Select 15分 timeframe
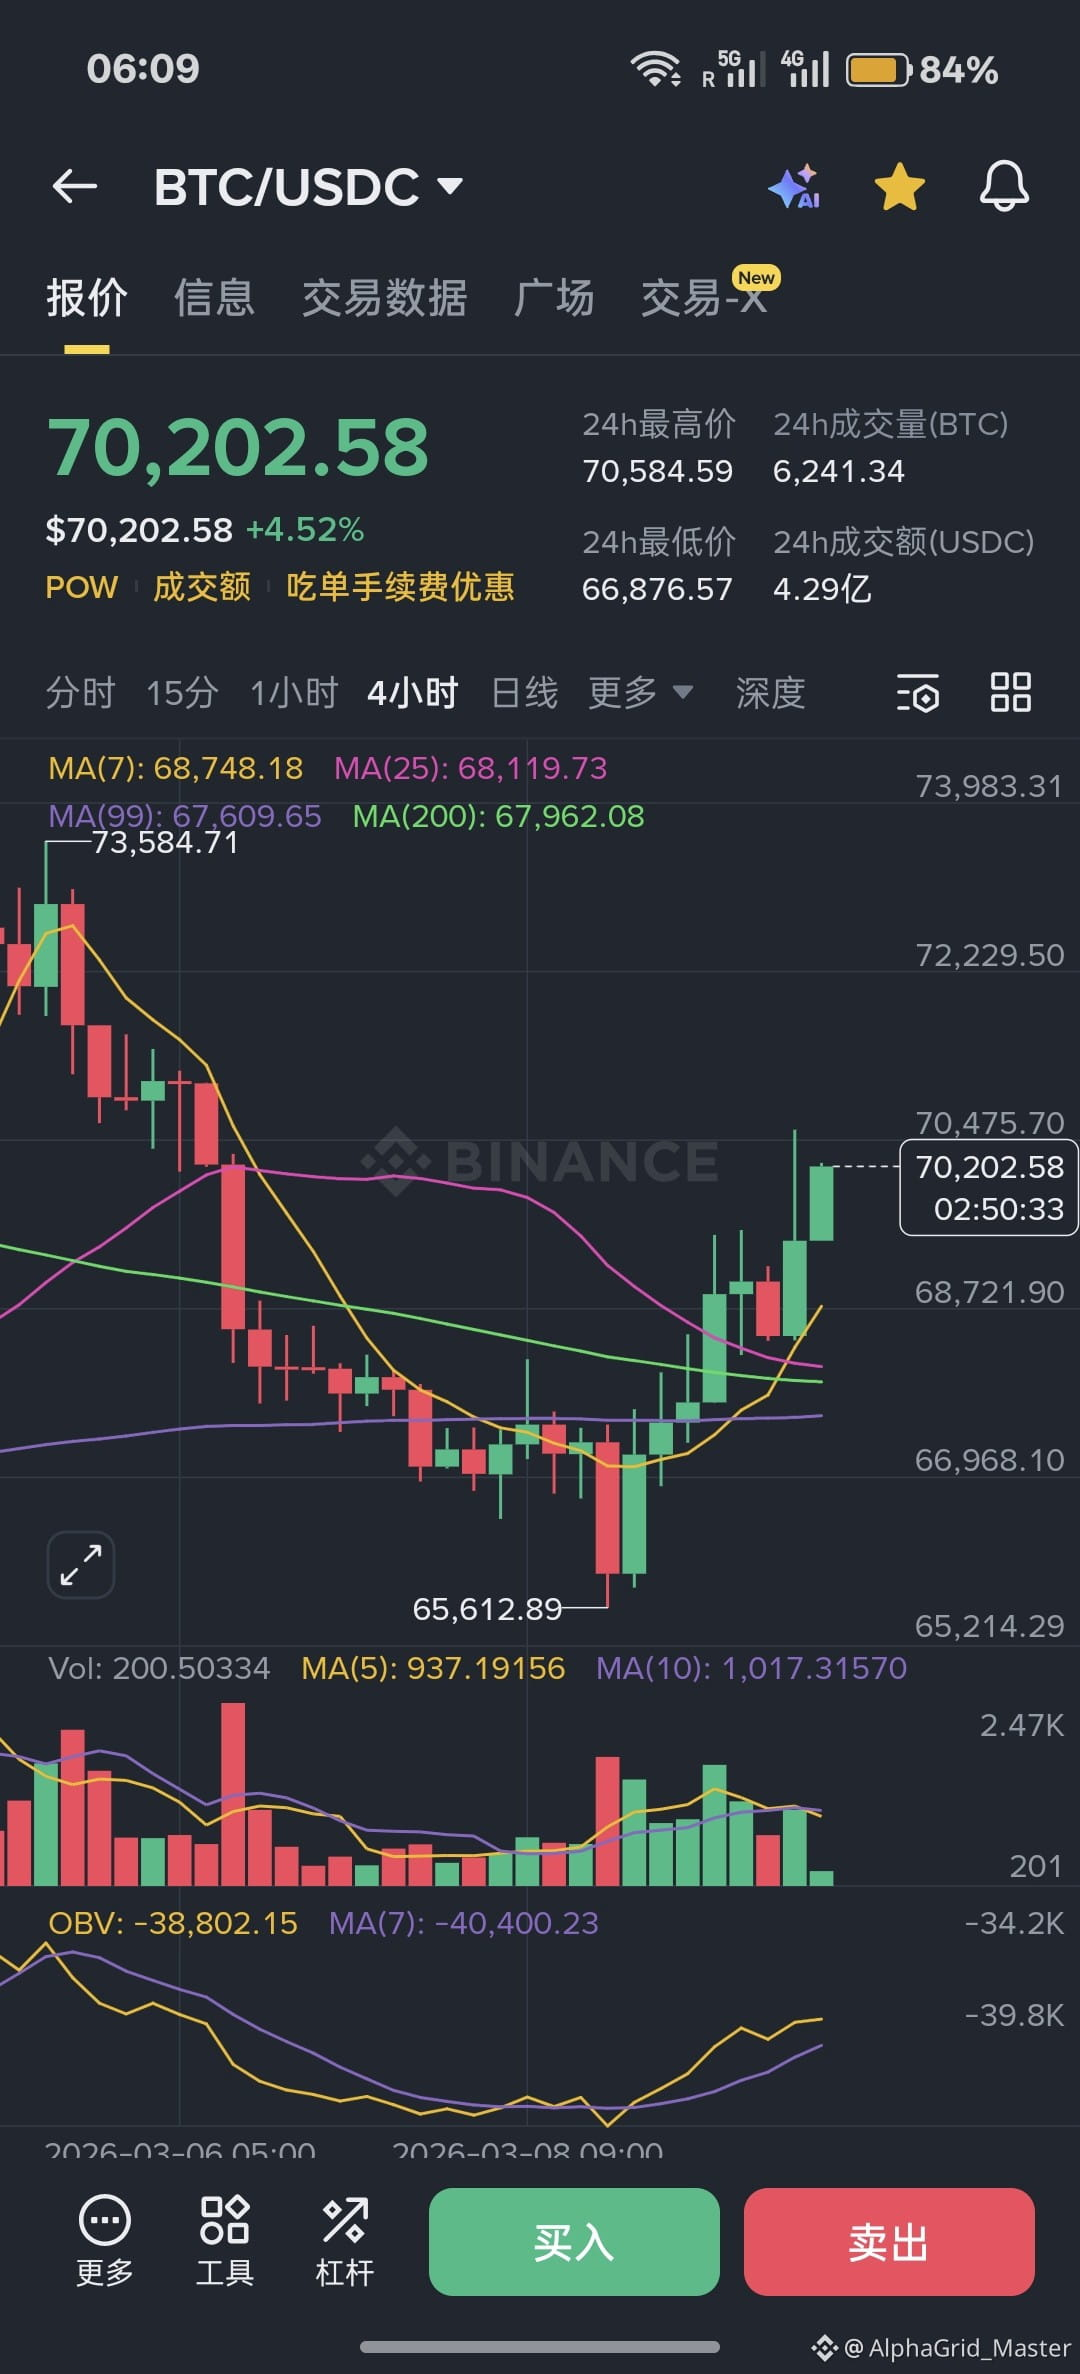Screen dimensions: 1080x2374 pyautogui.click(x=182, y=692)
